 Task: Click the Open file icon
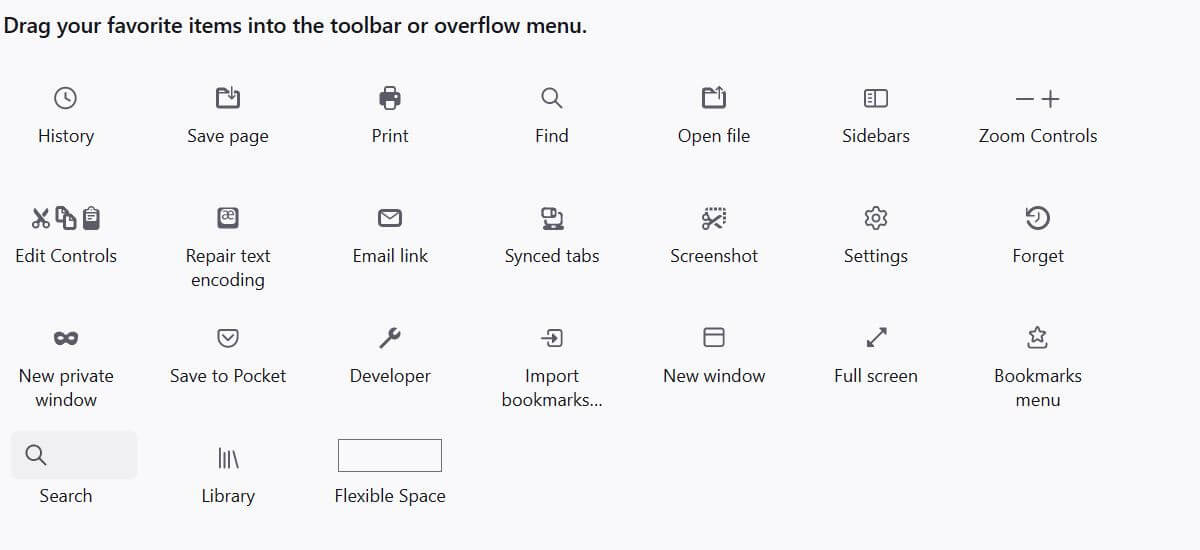point(714,98)
